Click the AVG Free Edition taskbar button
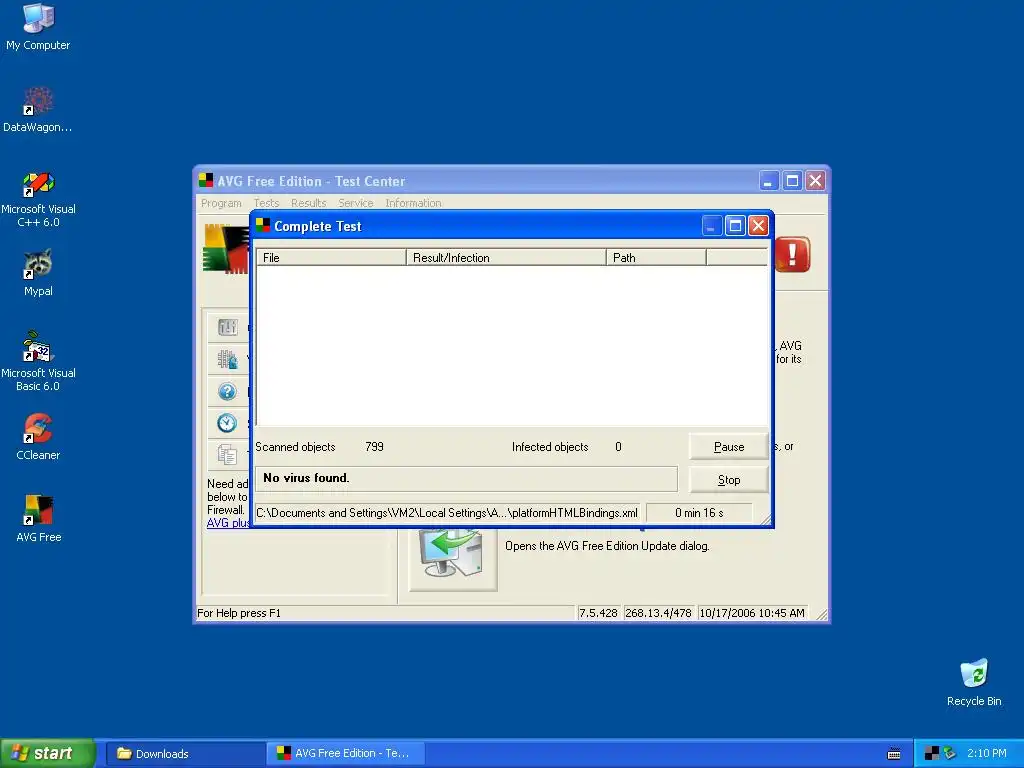Screen dimensions: 1024x768 pyautogui.click(x=345, y=754)
